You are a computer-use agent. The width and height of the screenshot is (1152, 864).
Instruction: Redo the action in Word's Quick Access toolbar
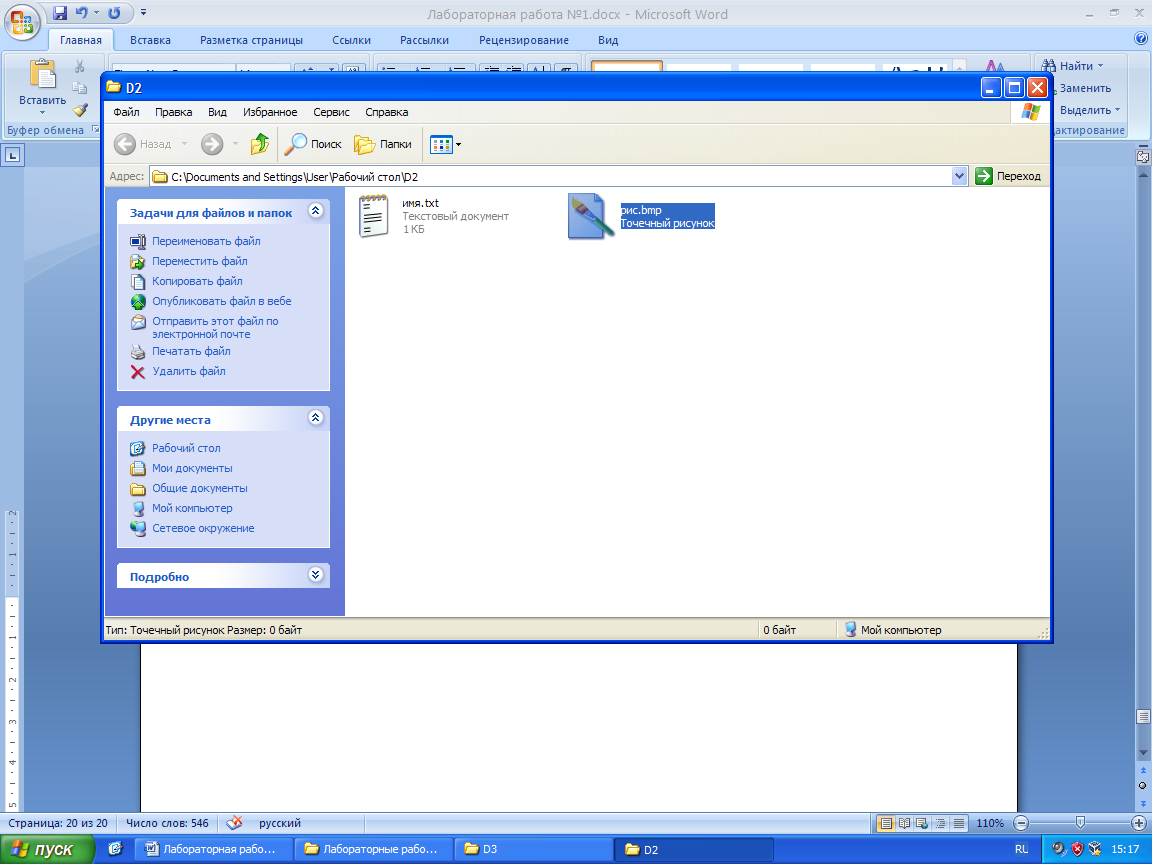[x=115, y=12]
